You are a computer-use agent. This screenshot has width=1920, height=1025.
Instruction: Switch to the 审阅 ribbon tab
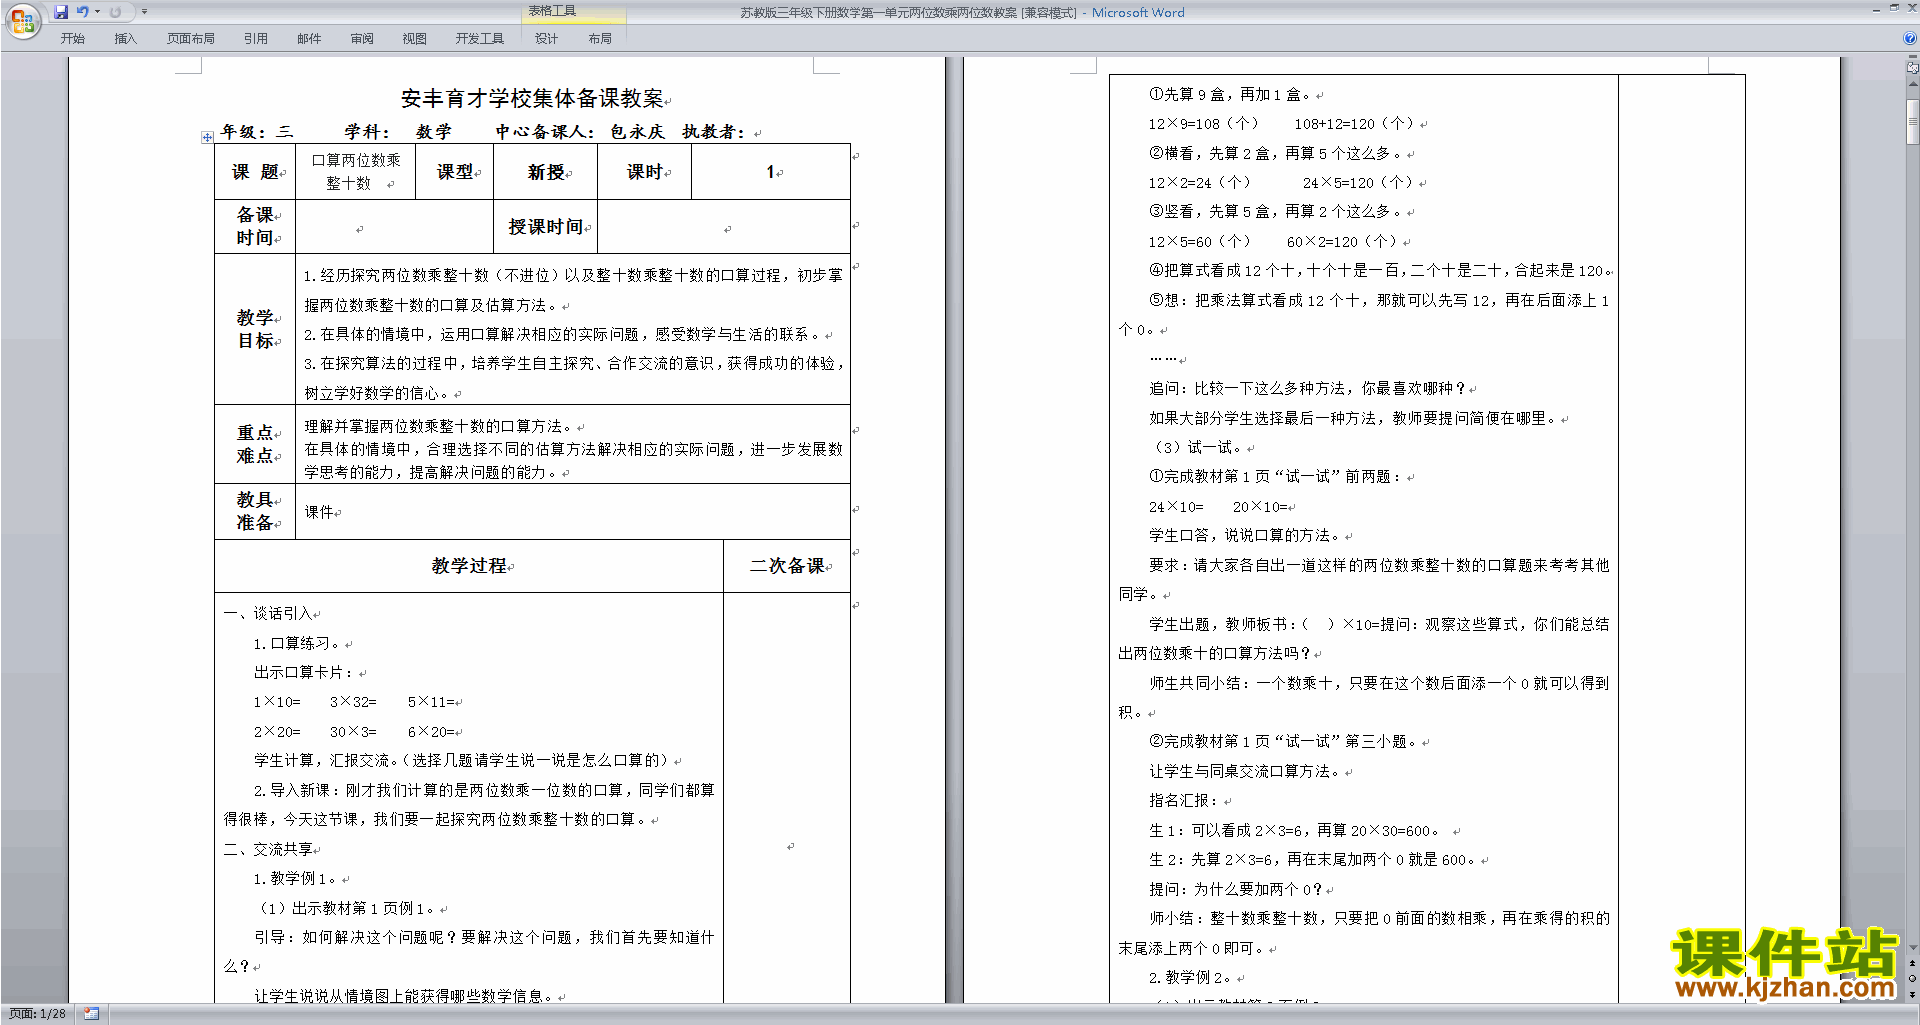coord(362,38)
